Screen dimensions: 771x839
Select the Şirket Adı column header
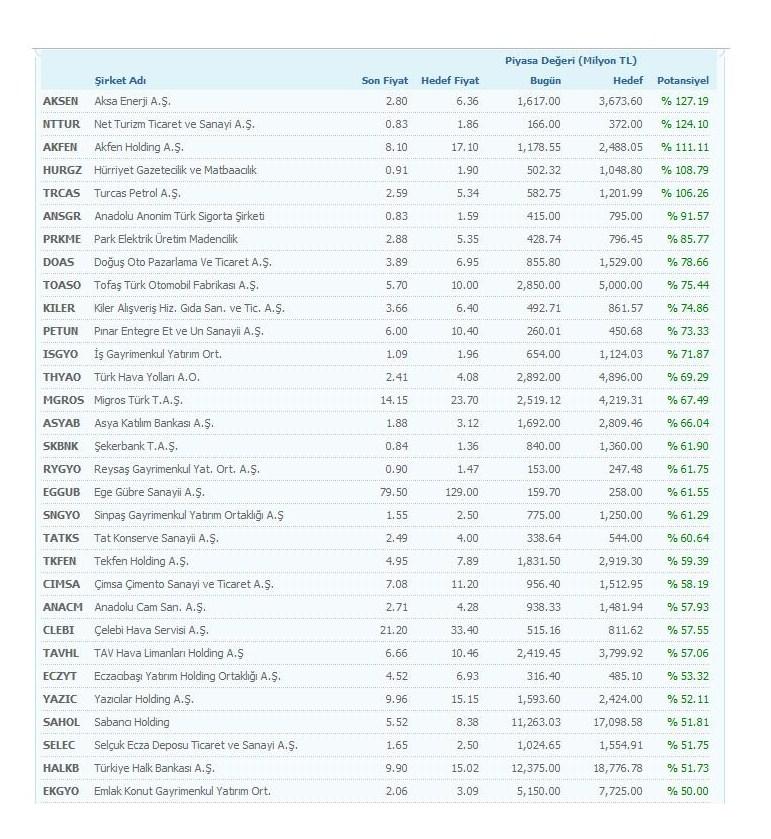coord(120,81)
